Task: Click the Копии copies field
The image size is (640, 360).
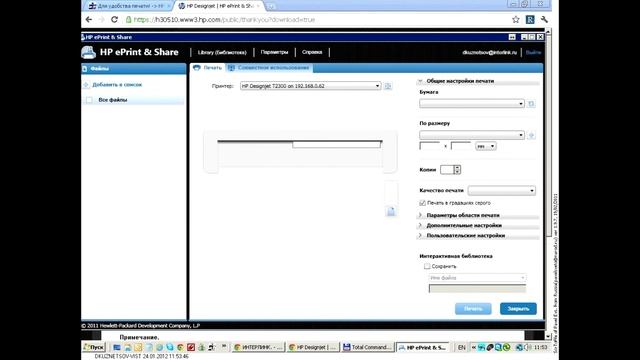Action: (x=447, y=170)
